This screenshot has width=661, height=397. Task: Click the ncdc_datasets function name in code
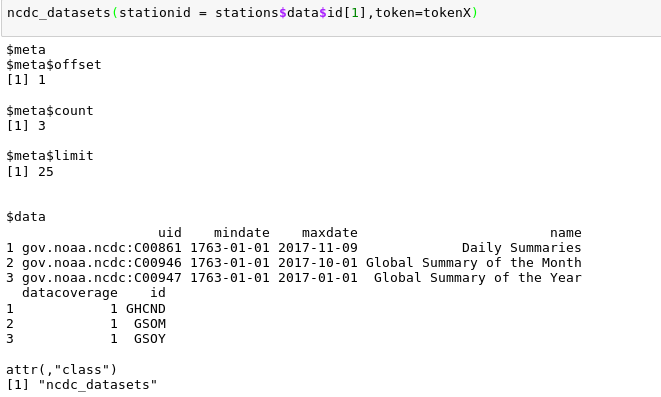pos(59,13)
